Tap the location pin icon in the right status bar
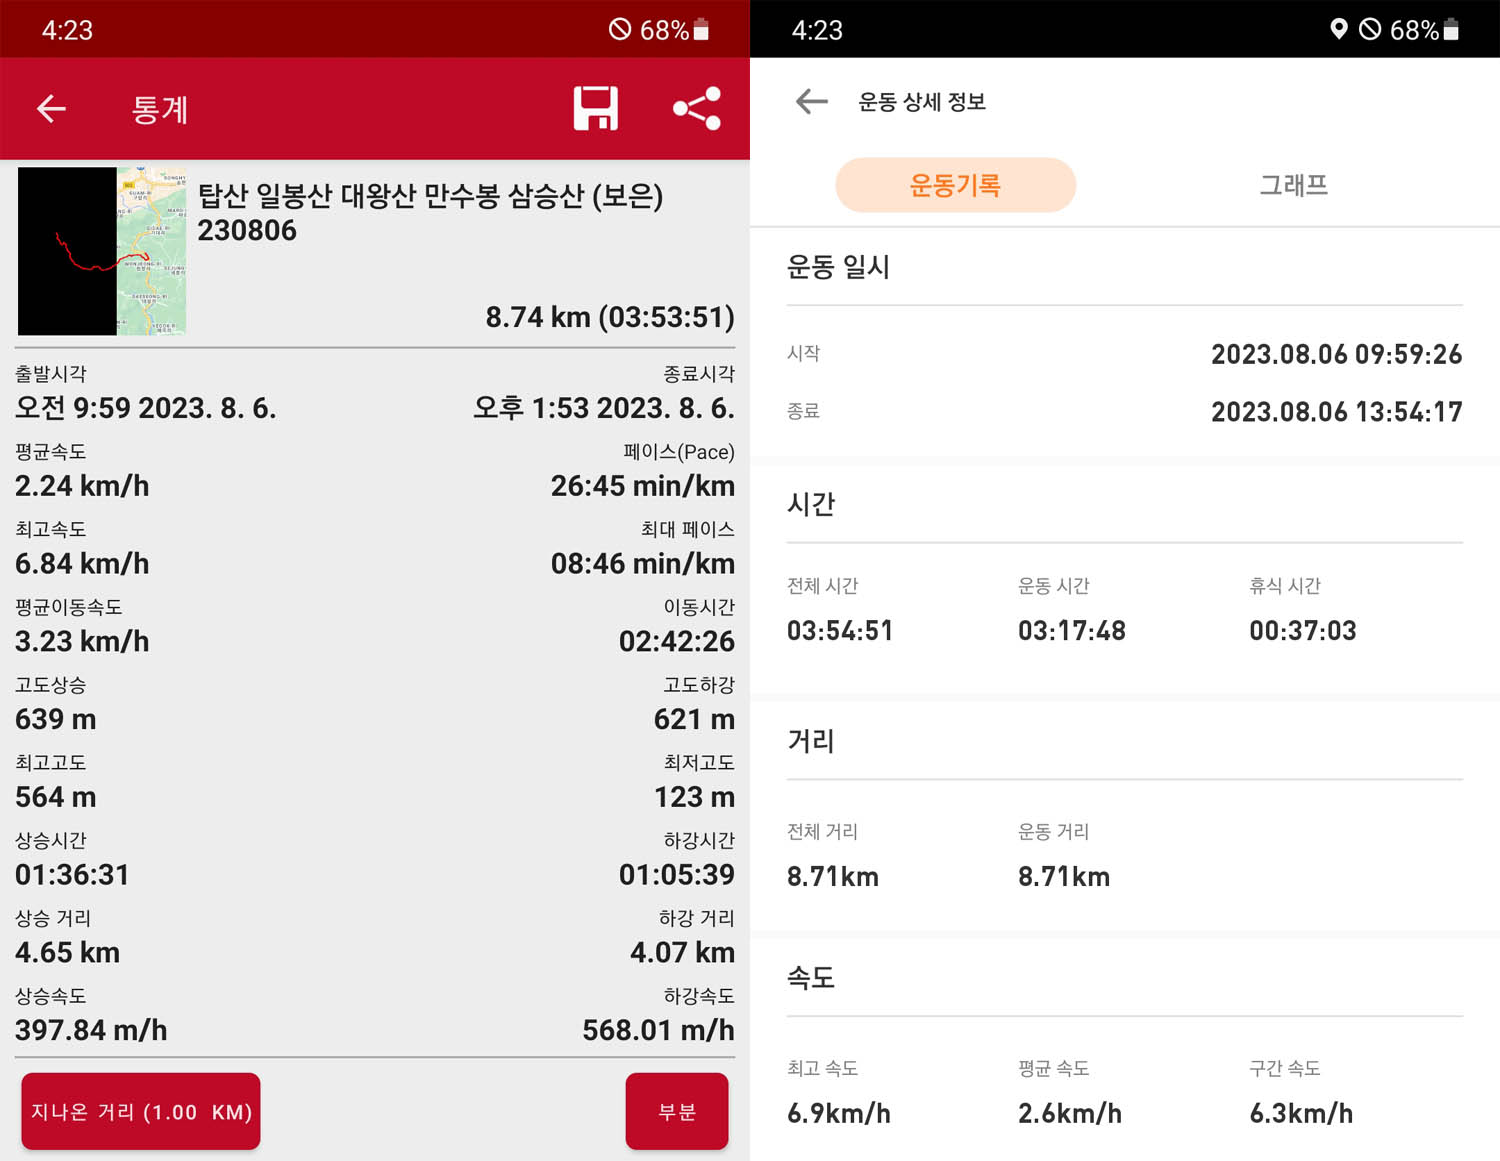This screenshot has width=1500, height=1161. pos(1338,29)
